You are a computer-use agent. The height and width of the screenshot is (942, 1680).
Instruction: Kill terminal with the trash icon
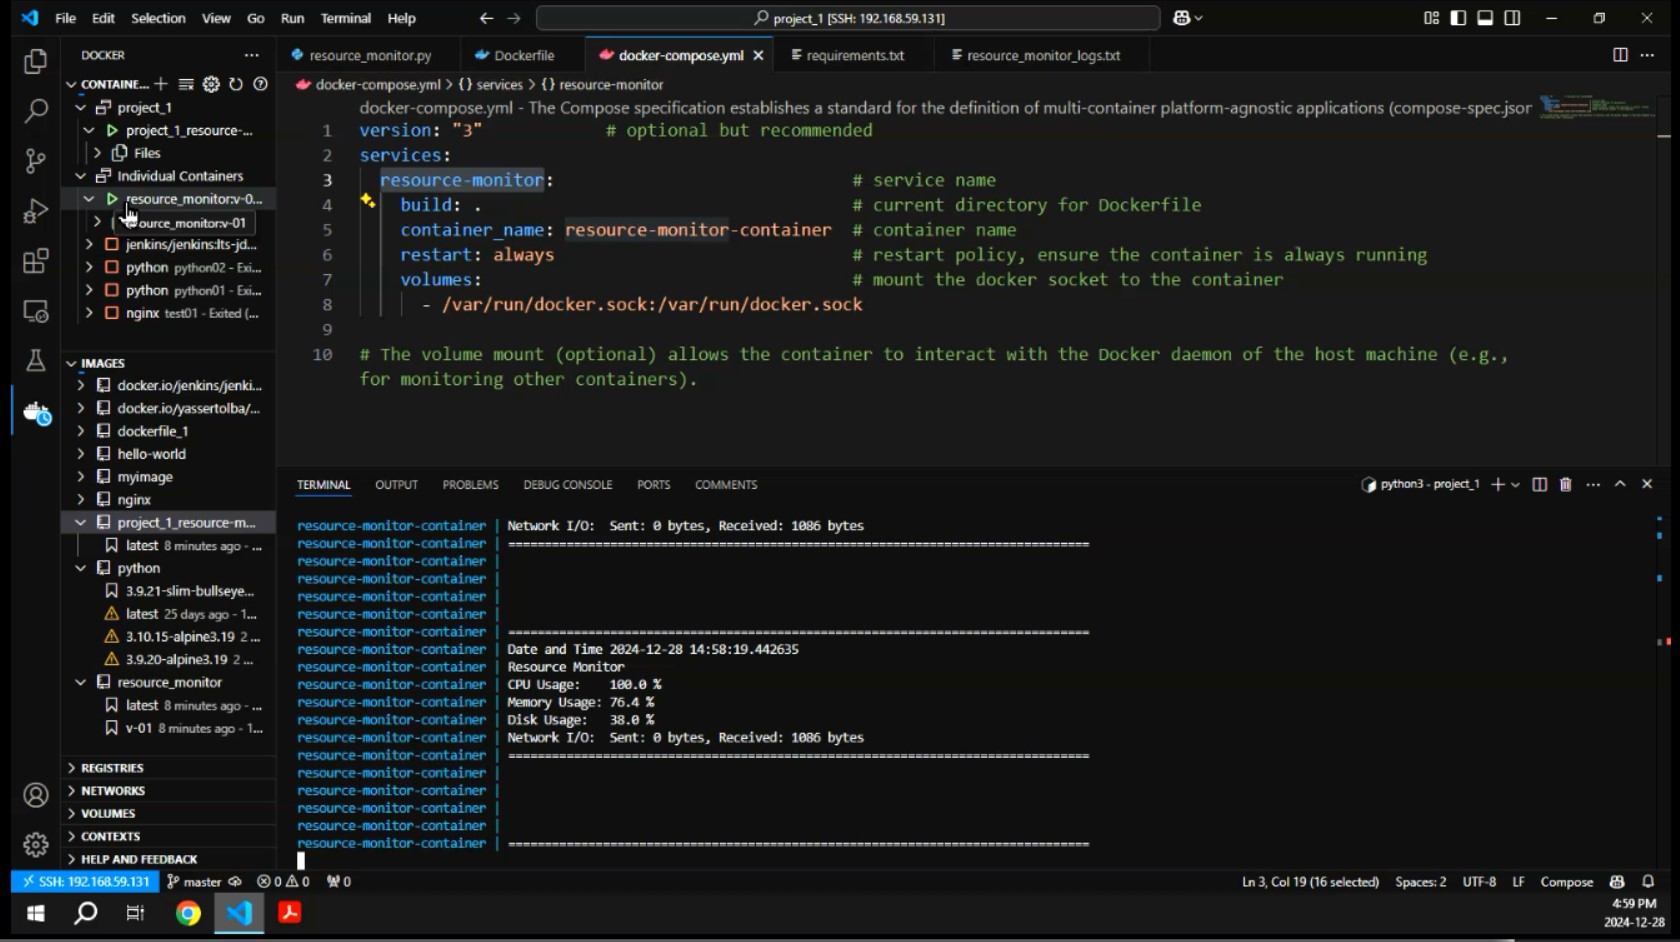[1566, 485]
